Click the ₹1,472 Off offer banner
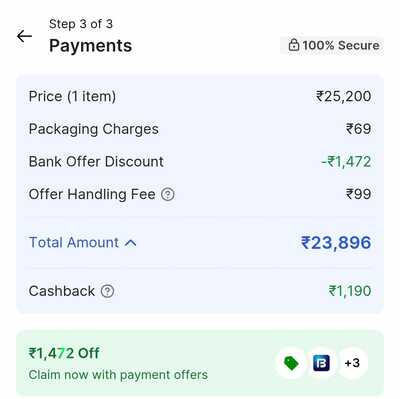Screen dimensions: 400x399 [200, 363]
